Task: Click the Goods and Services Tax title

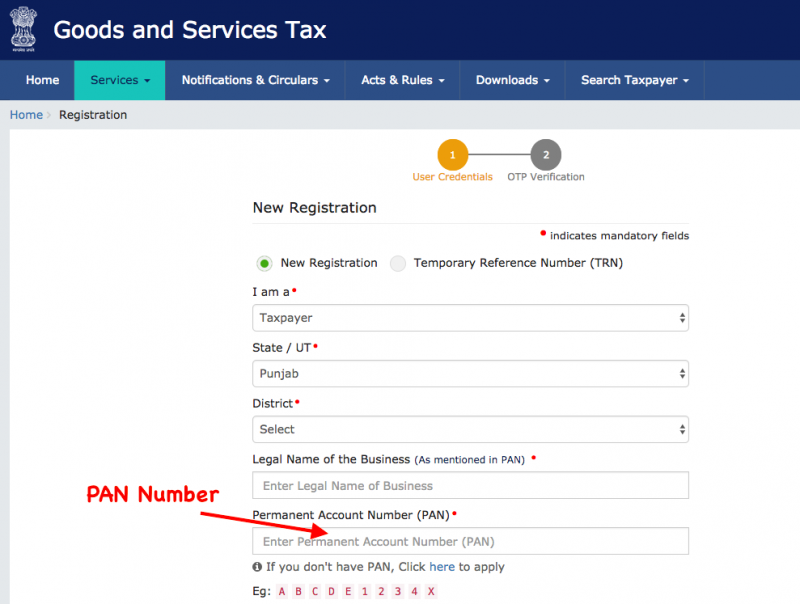Action: (x=190, y=30)
